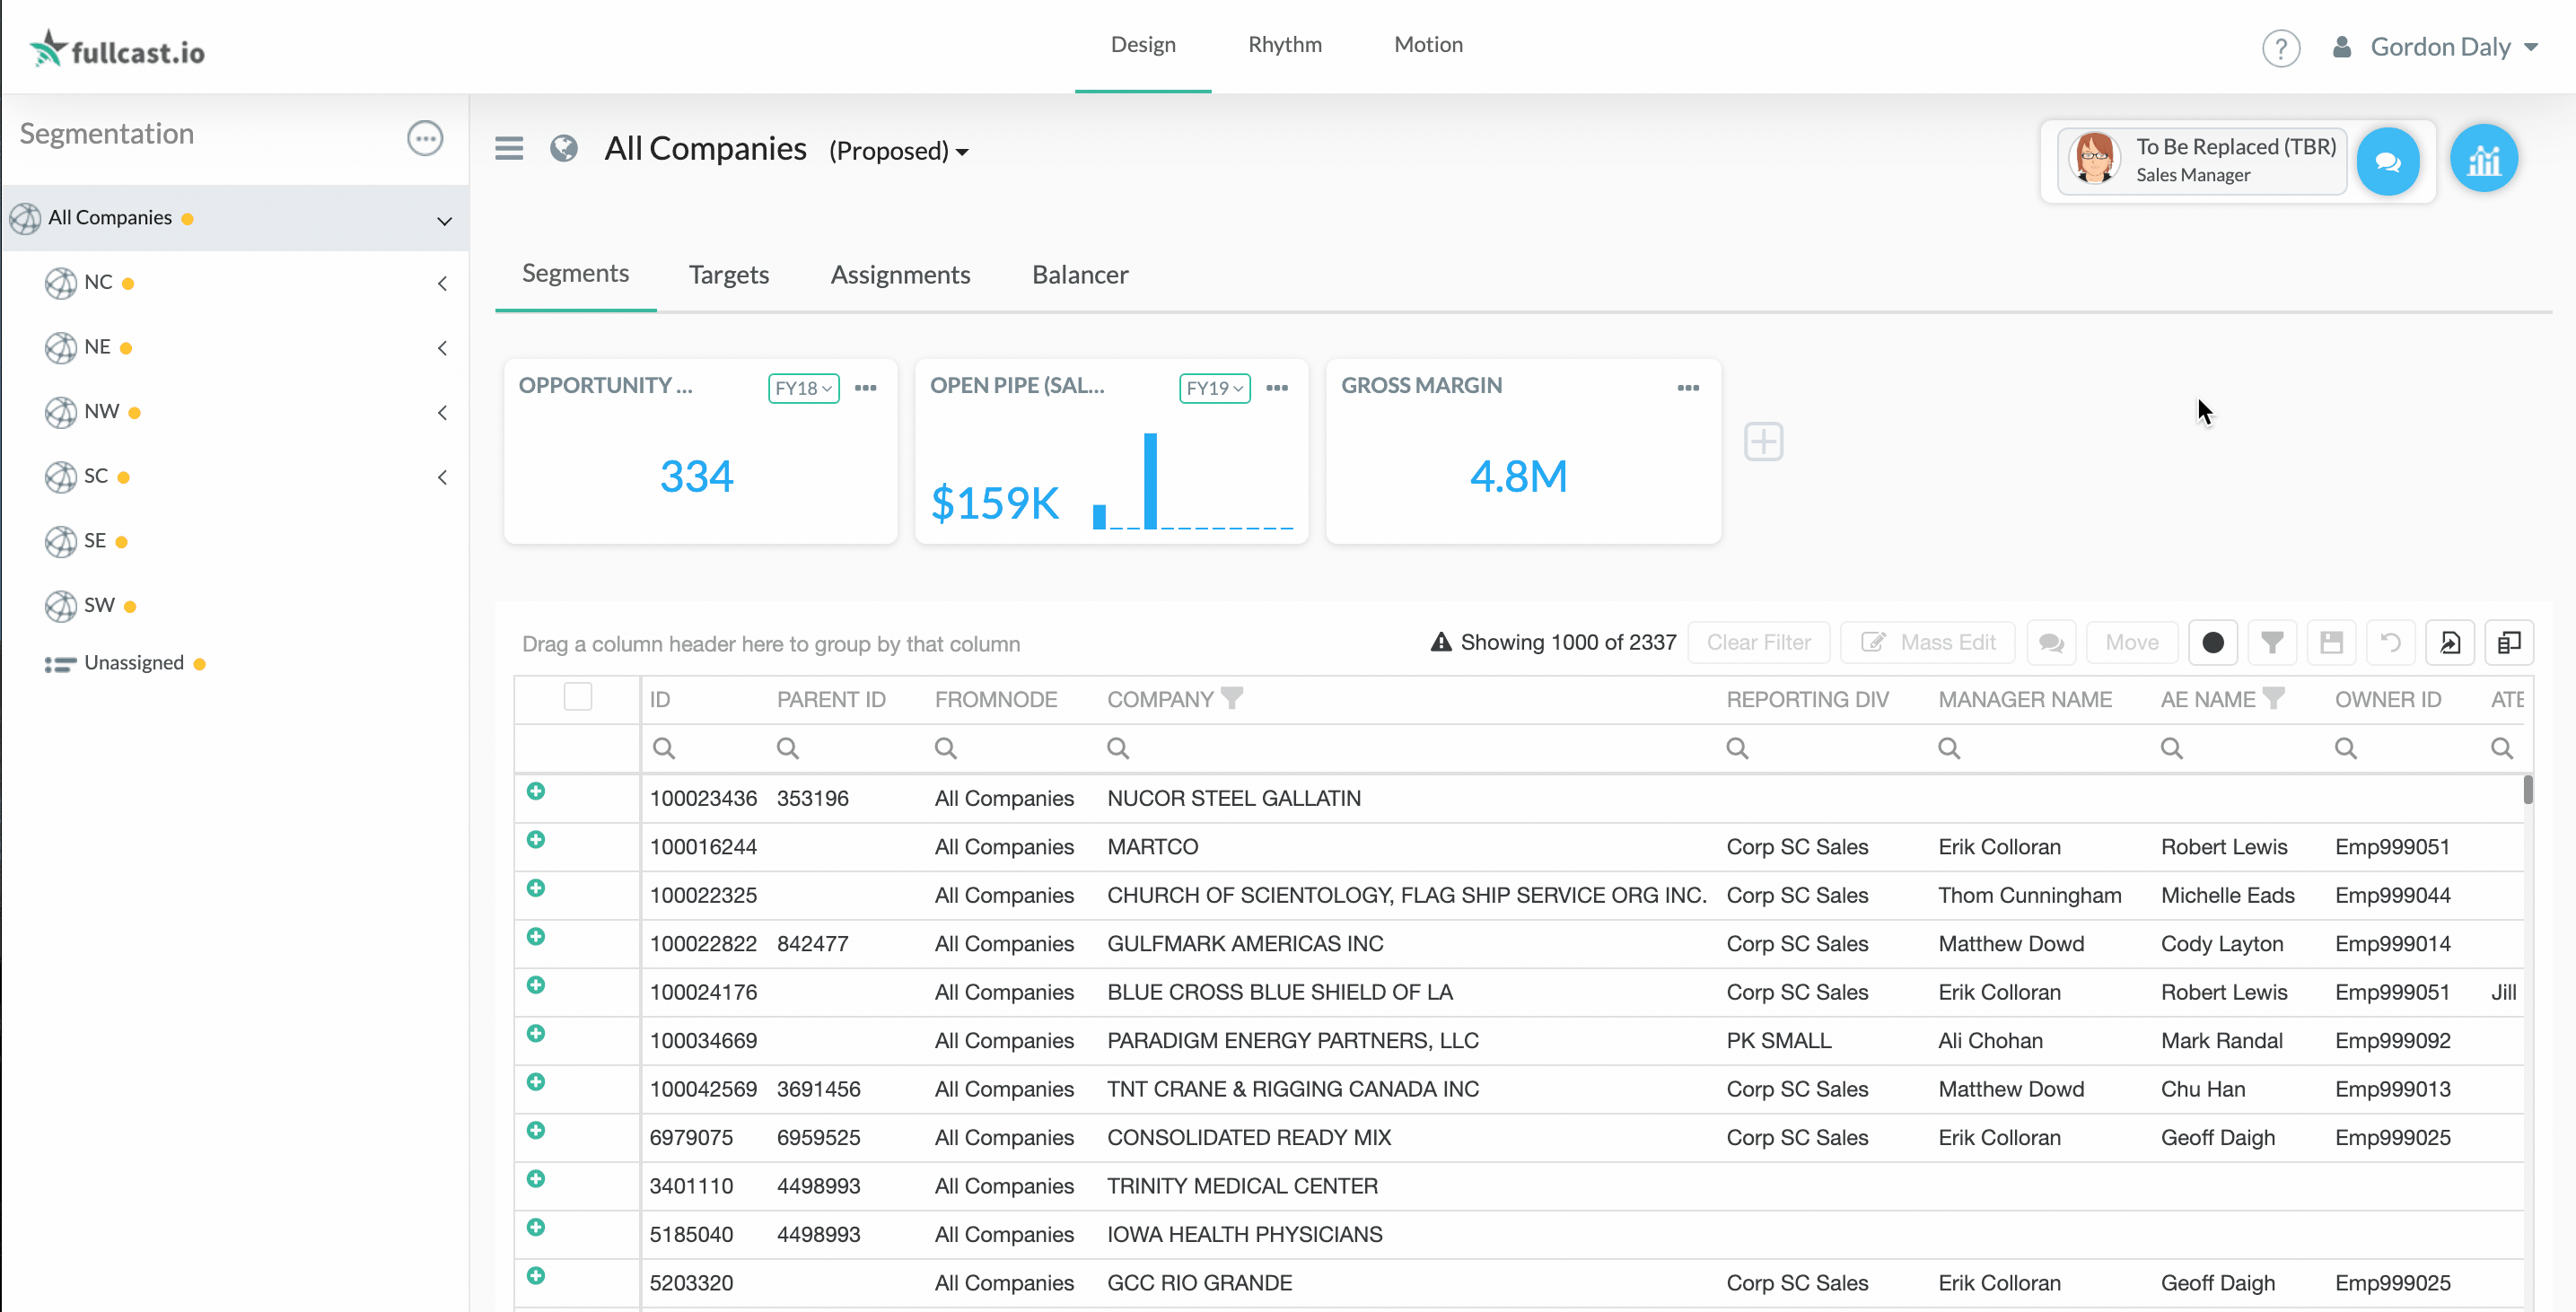2576x1312 pixels.
Task: Click the help question mark icon
Action: pyautogui.click(x=2280, y=48)
